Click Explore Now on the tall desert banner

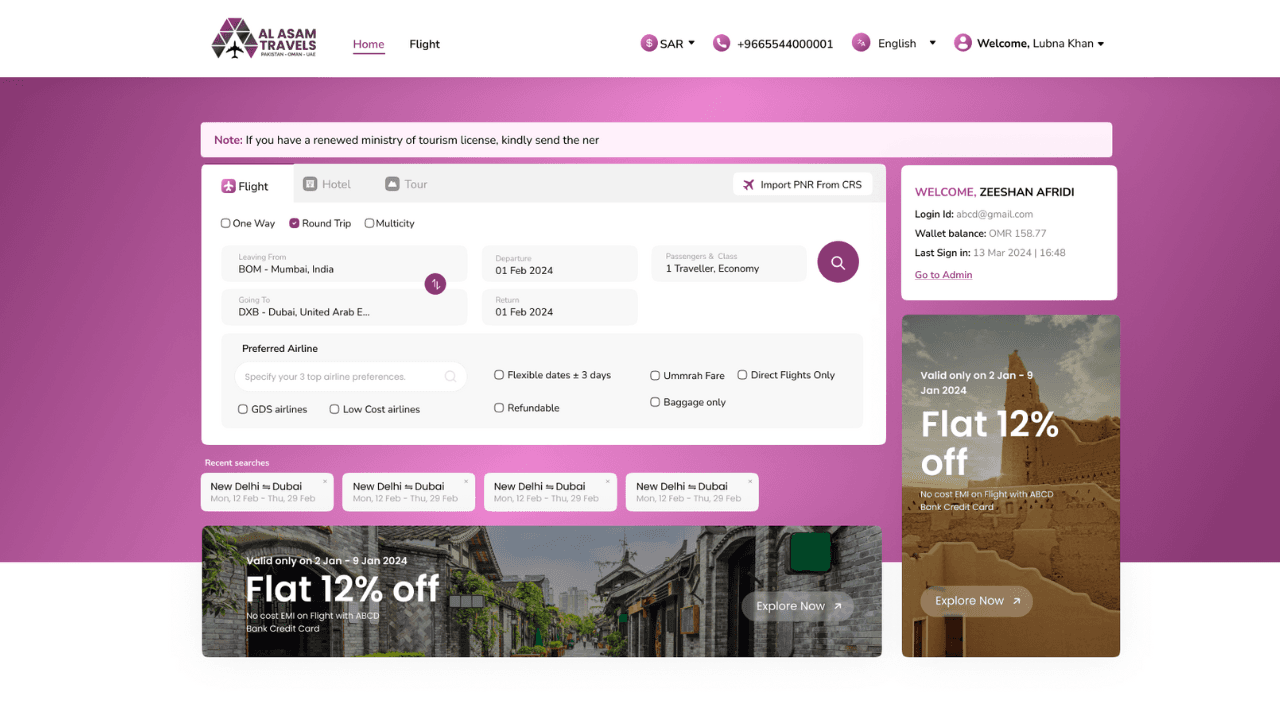click(x=977, y=601)
